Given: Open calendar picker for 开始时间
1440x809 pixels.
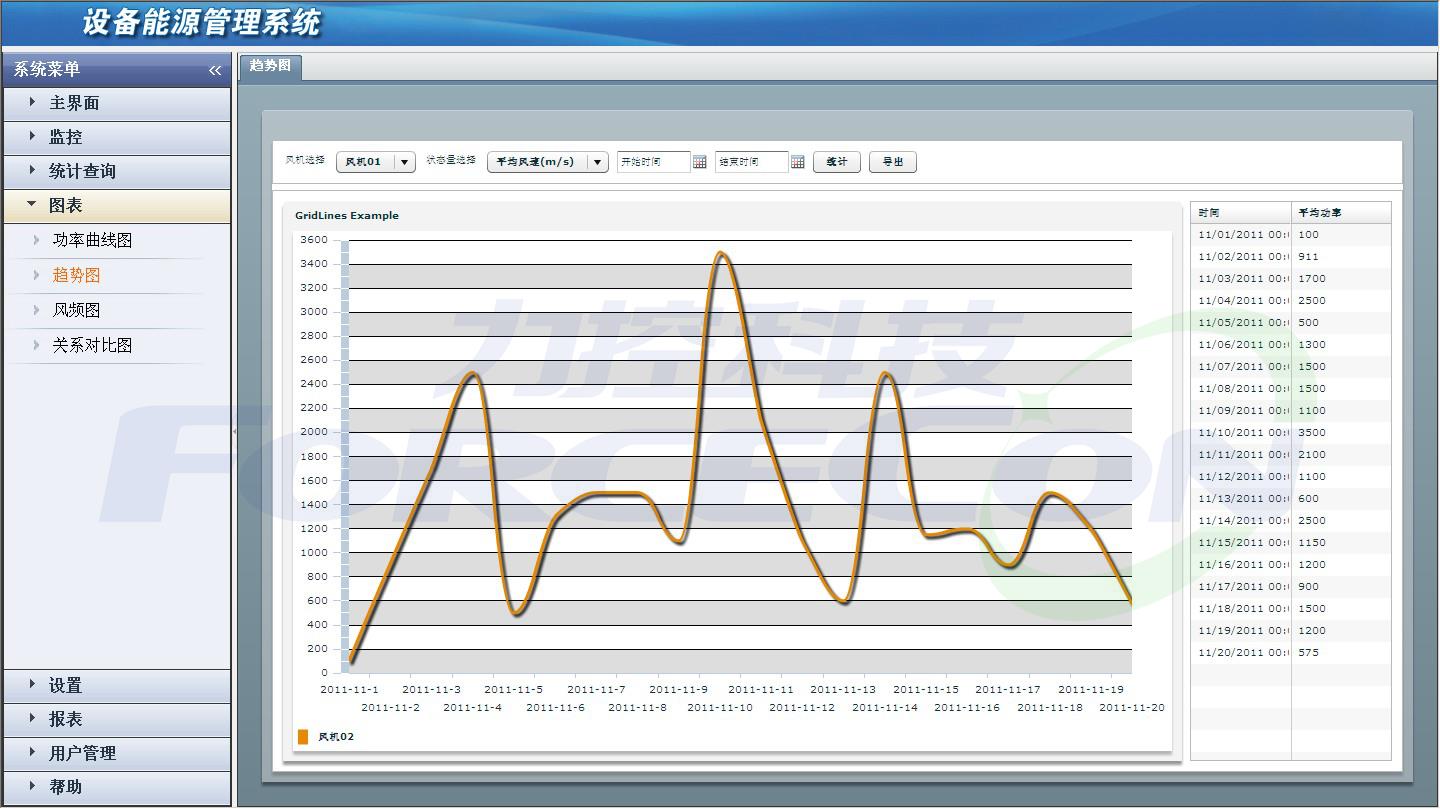Looking at the screenshot, I should (700, 162).
